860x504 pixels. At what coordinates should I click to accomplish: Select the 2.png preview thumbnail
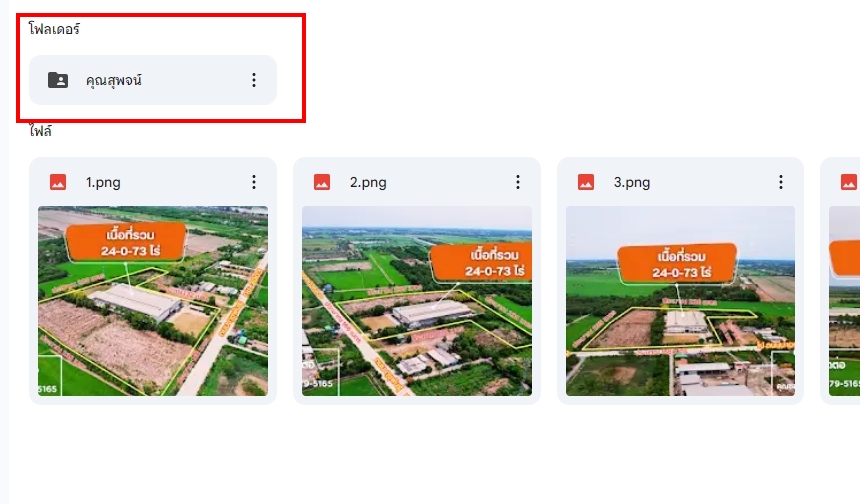417,301
